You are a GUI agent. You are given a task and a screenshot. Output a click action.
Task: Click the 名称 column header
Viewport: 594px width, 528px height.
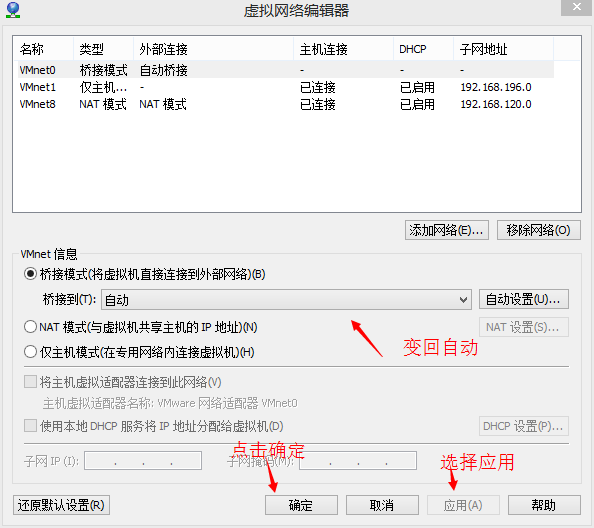(43, 49)
